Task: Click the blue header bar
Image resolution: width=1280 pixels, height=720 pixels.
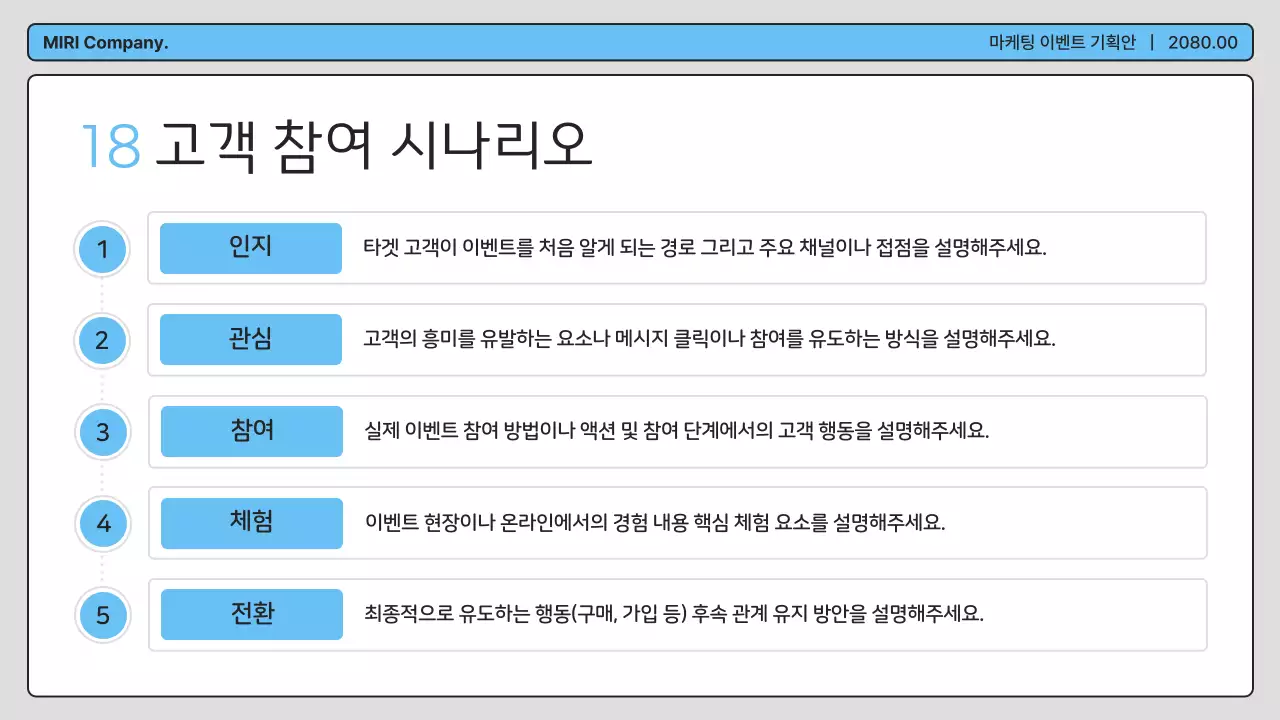Action: pos(640,41)
